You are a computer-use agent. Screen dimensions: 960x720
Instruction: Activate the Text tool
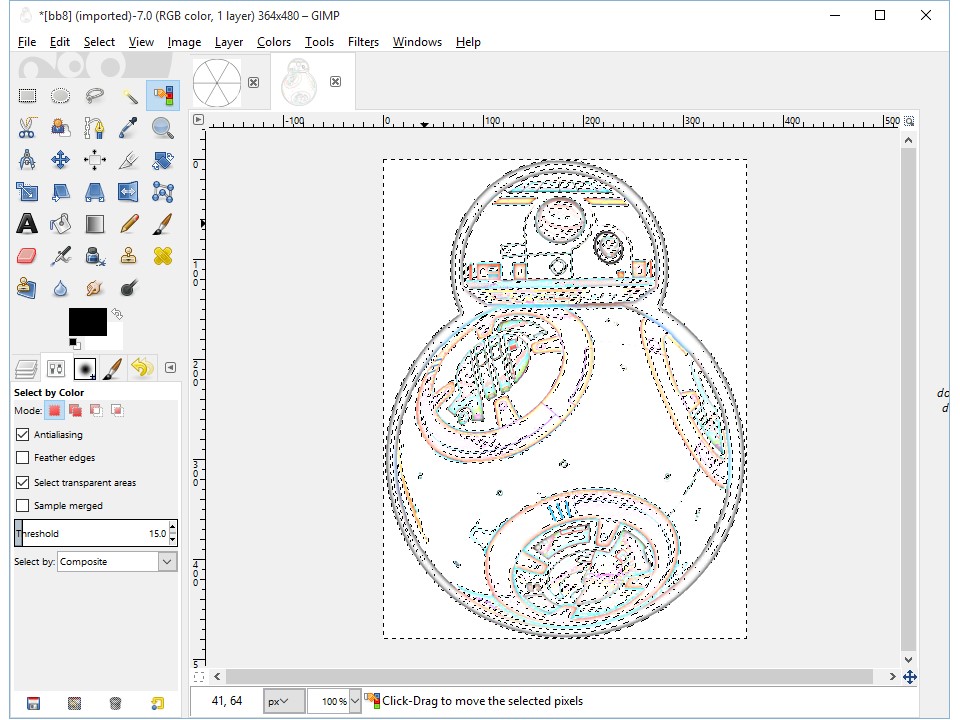tap(27, 224)
